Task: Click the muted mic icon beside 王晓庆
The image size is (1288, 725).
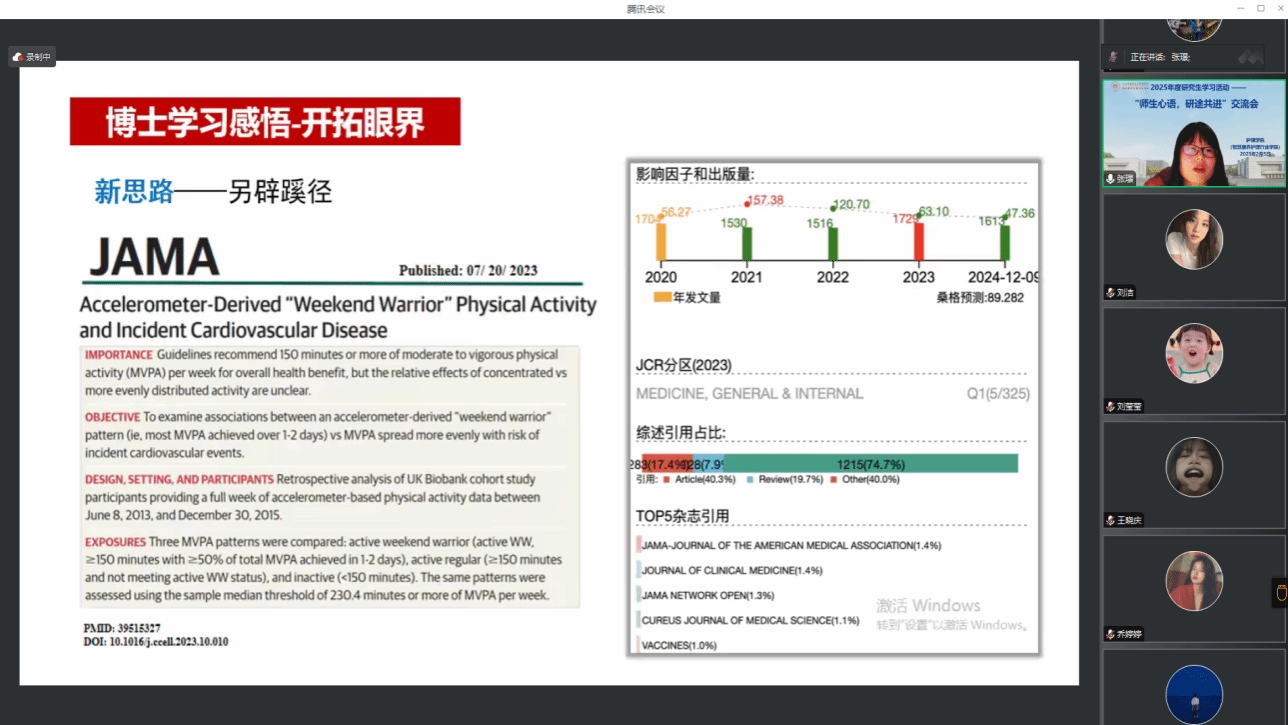Action: tap(1111, 520)
